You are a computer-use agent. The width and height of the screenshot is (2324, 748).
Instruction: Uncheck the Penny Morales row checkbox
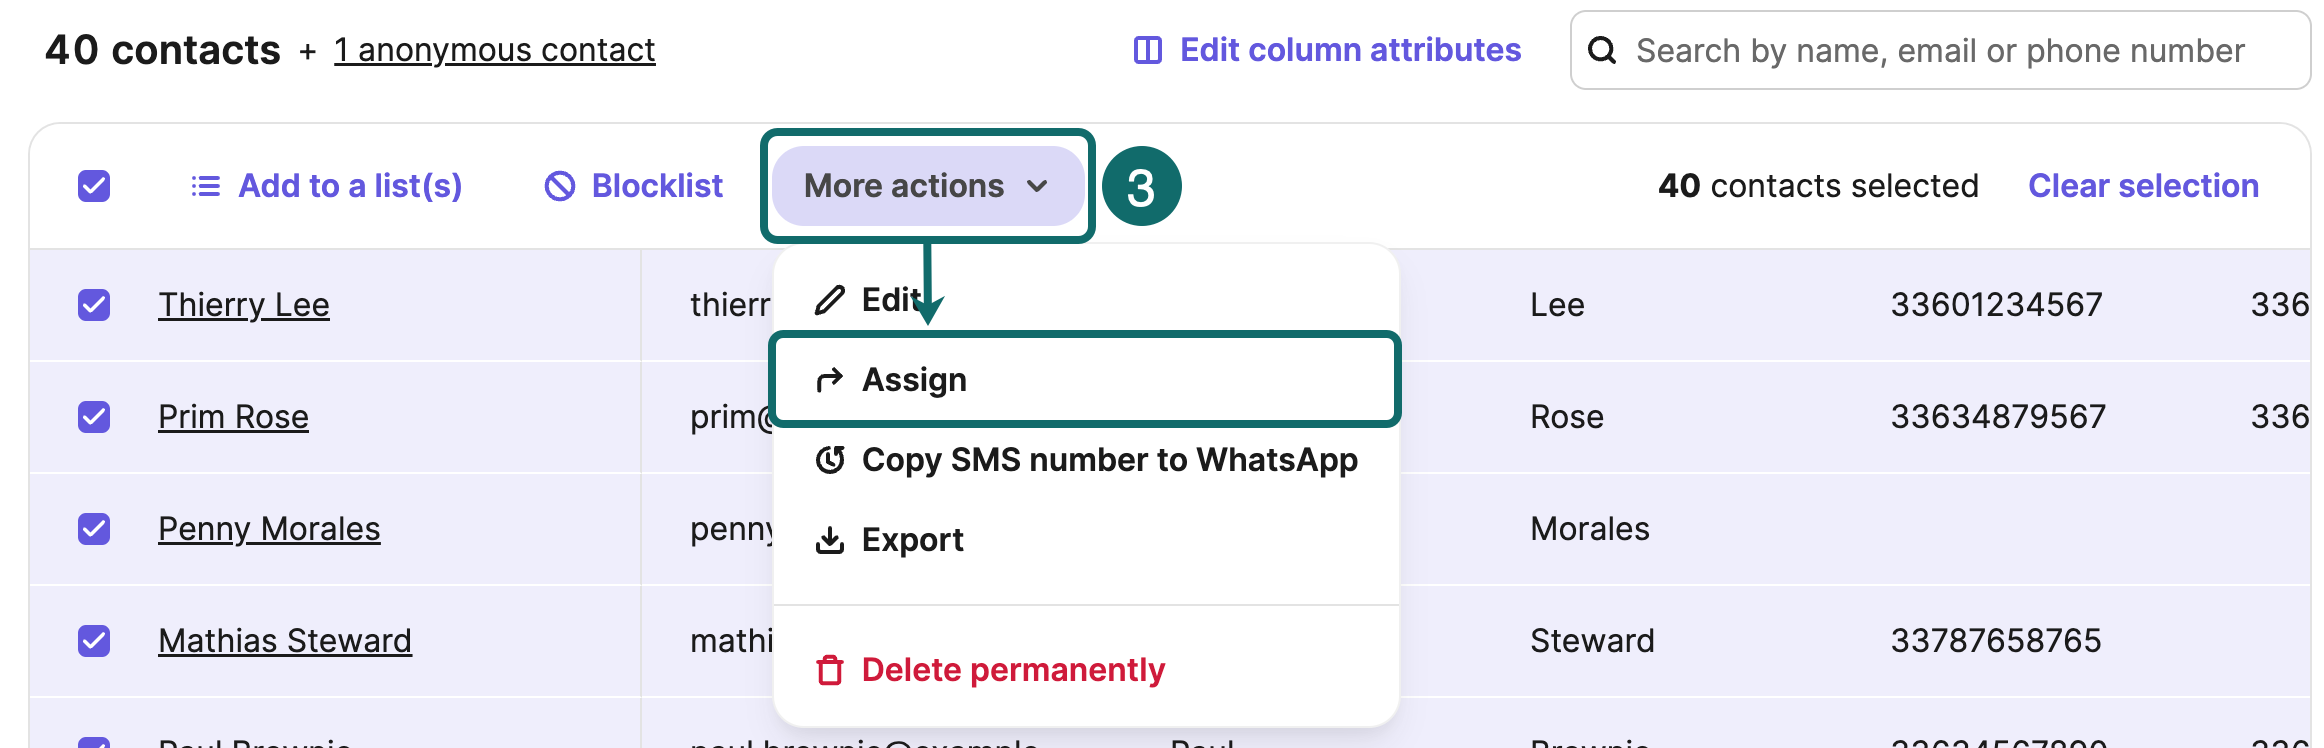coord(94,529)
